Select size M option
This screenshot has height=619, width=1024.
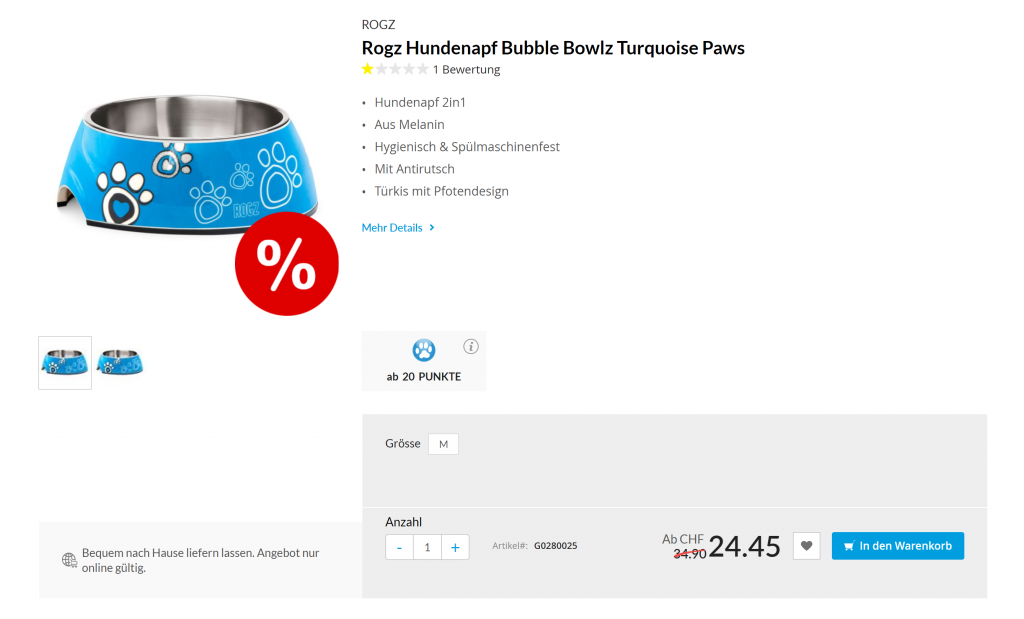[443, 444]
